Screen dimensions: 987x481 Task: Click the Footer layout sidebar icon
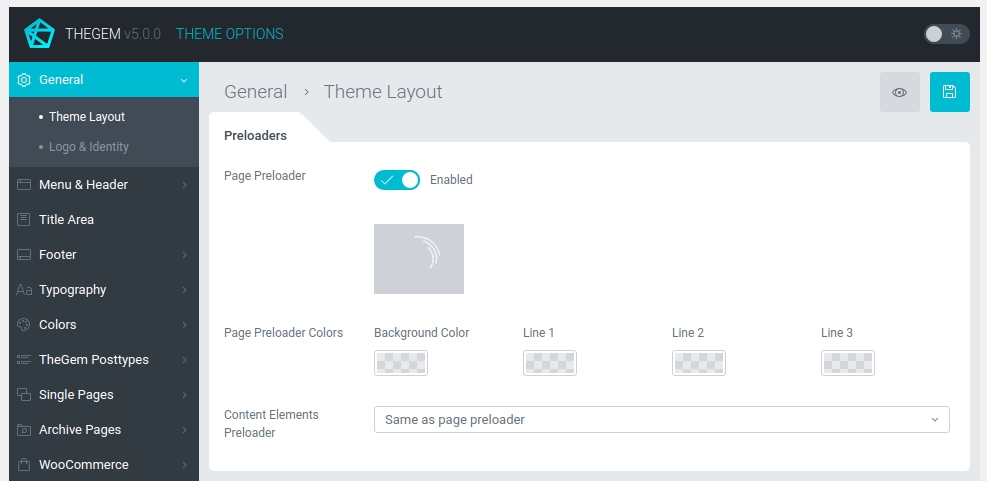click(25, 255)
